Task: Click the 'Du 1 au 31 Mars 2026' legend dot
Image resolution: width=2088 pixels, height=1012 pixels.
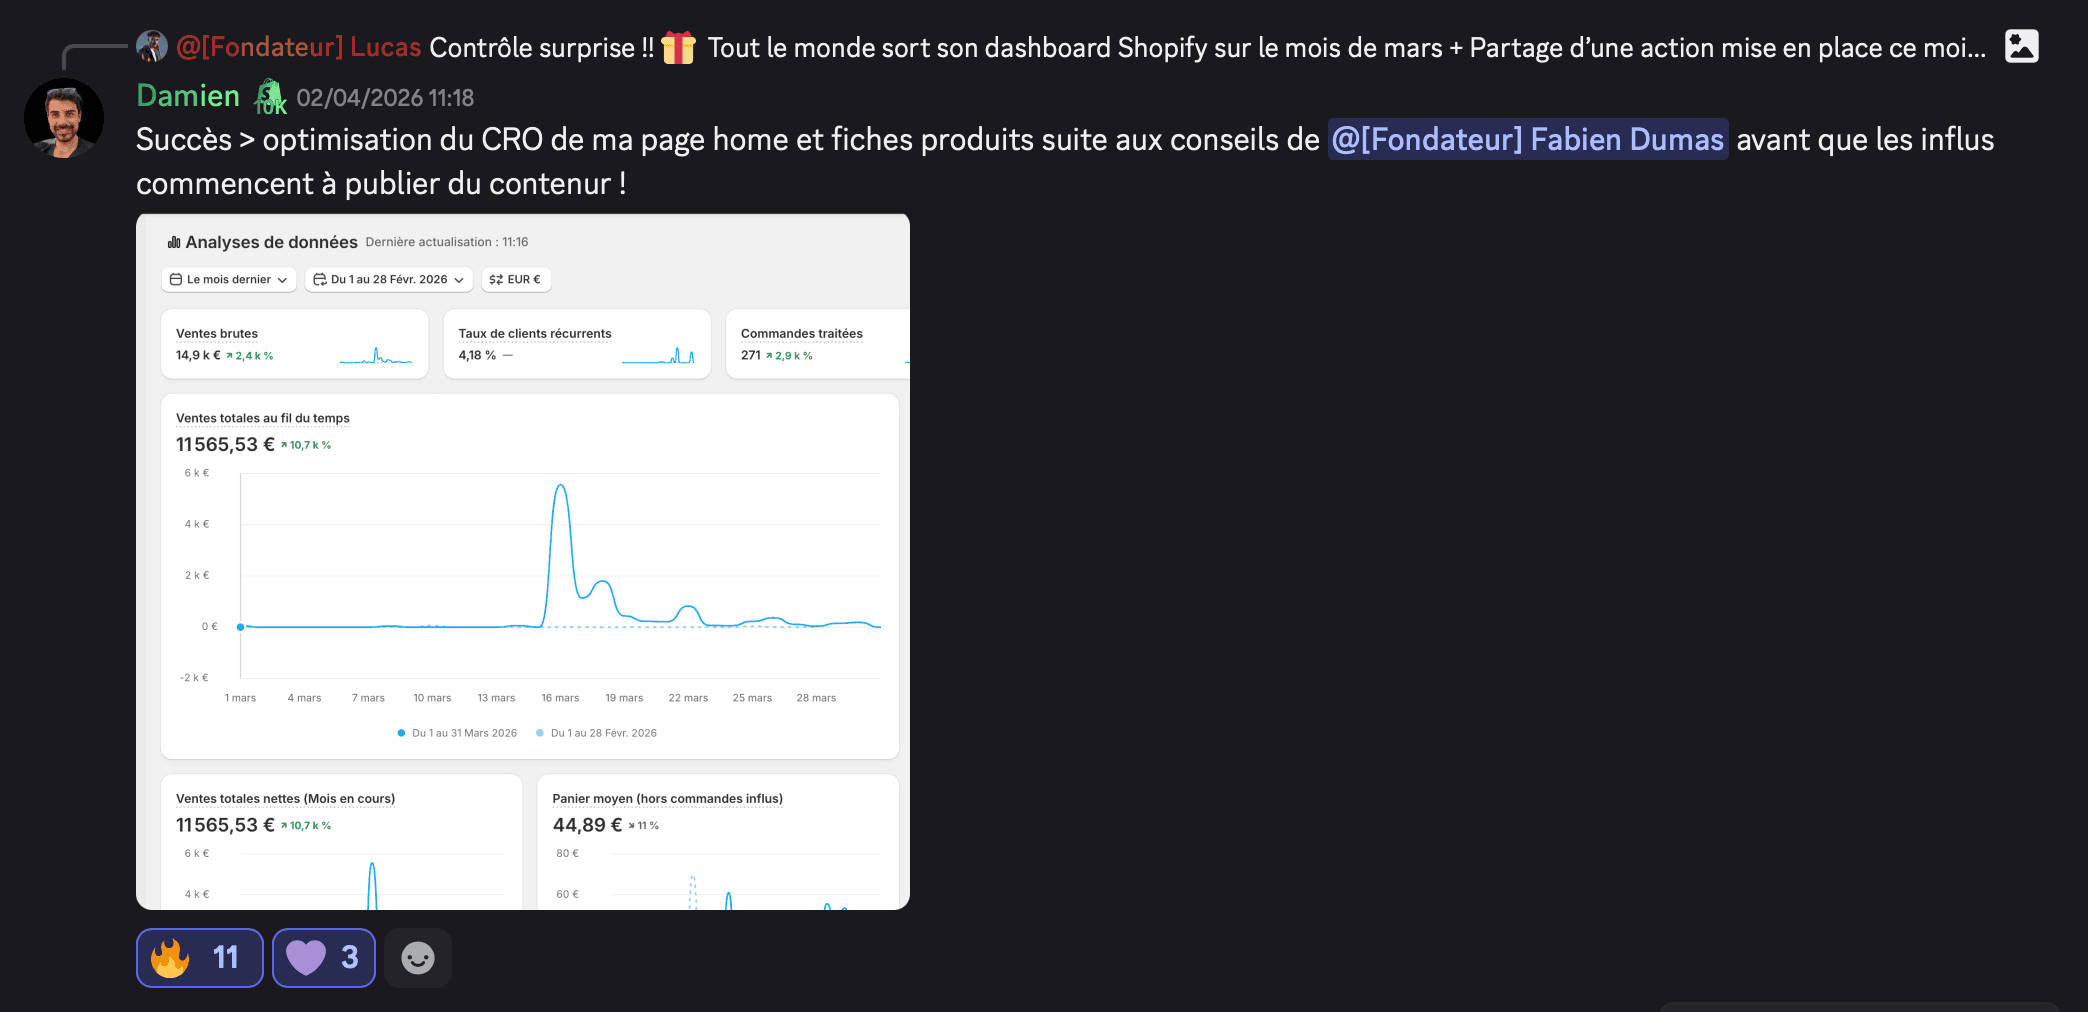Action: (401, 733)
